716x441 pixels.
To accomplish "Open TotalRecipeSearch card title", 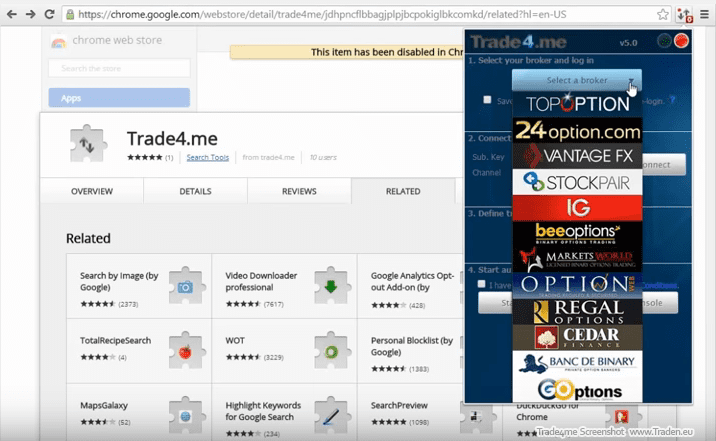I will point(116,341).
